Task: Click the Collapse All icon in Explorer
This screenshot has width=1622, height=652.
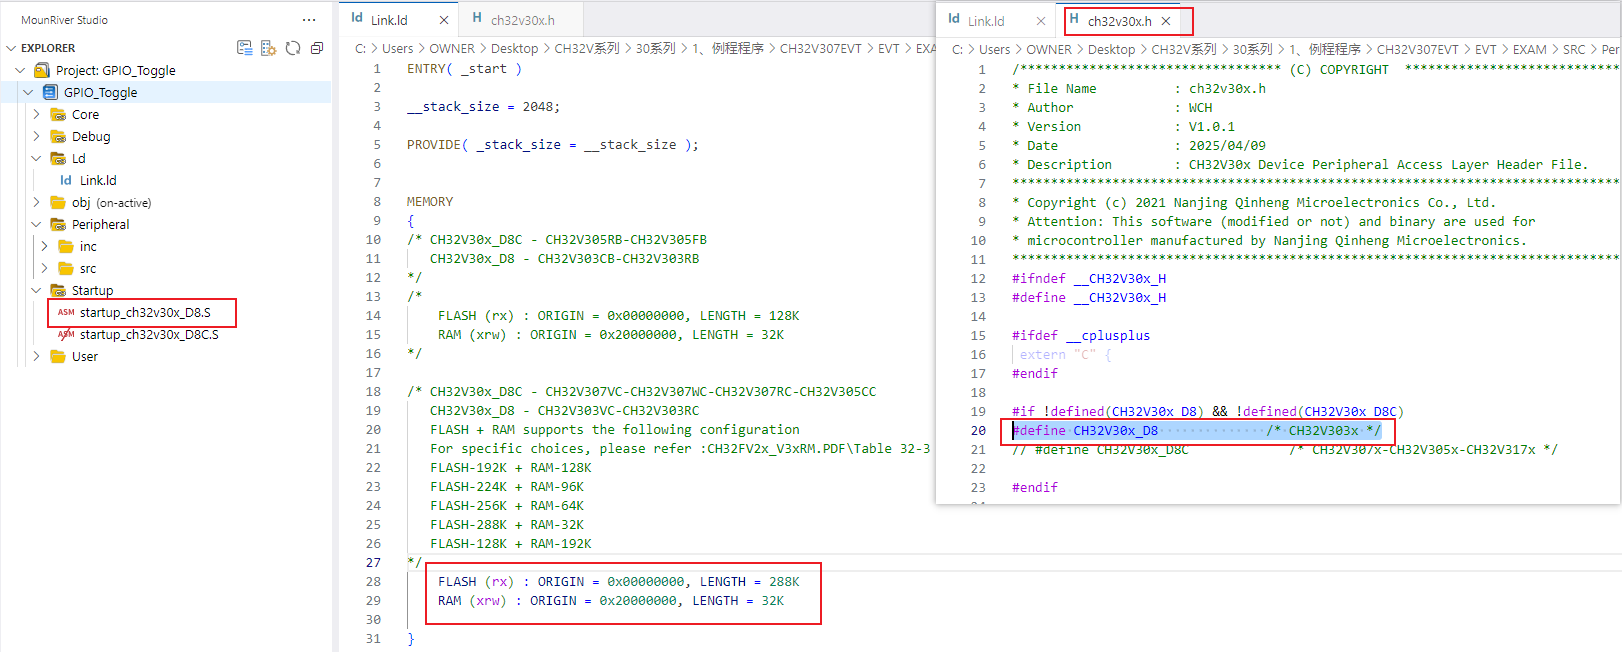Action: pos(317,48)
